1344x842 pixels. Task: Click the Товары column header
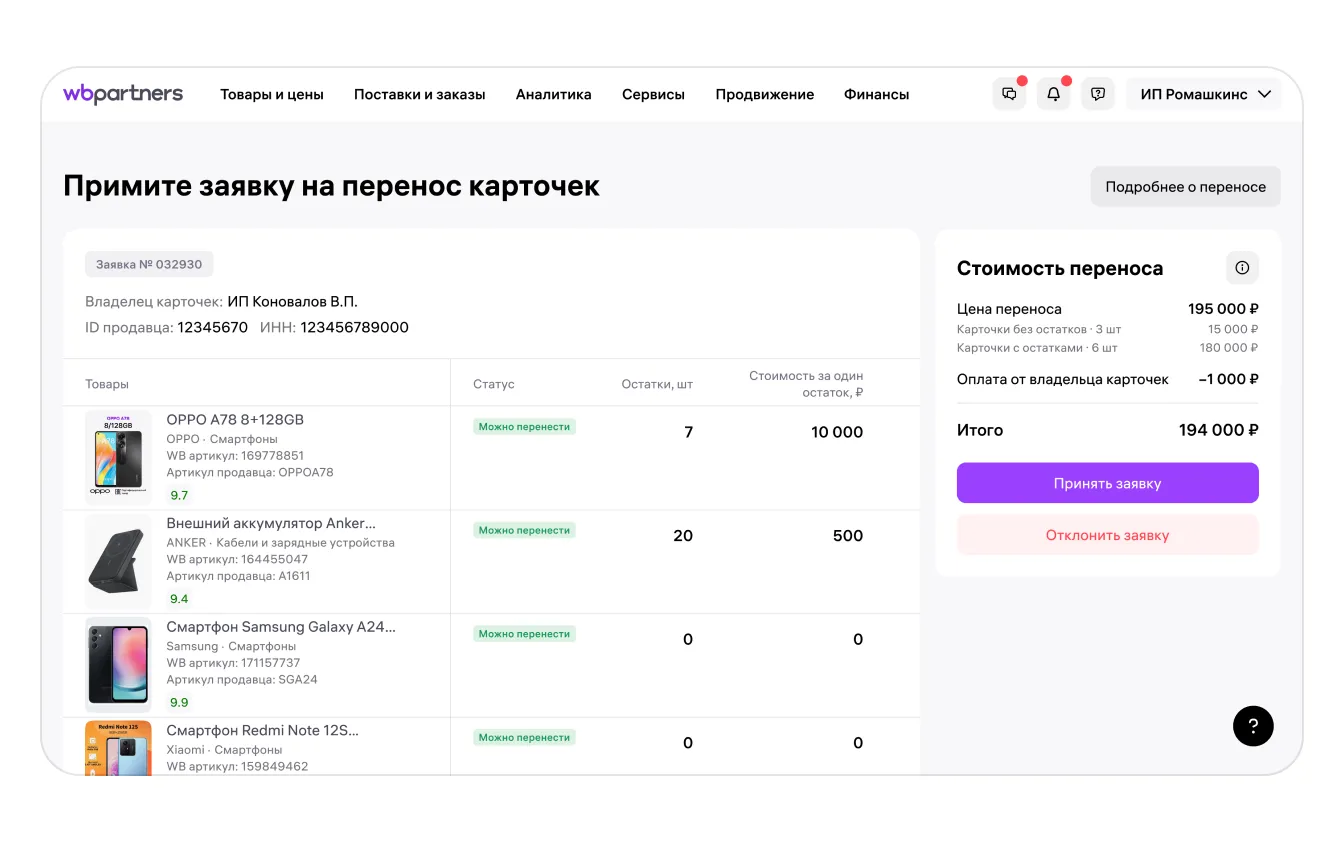(x=107, y=384)
